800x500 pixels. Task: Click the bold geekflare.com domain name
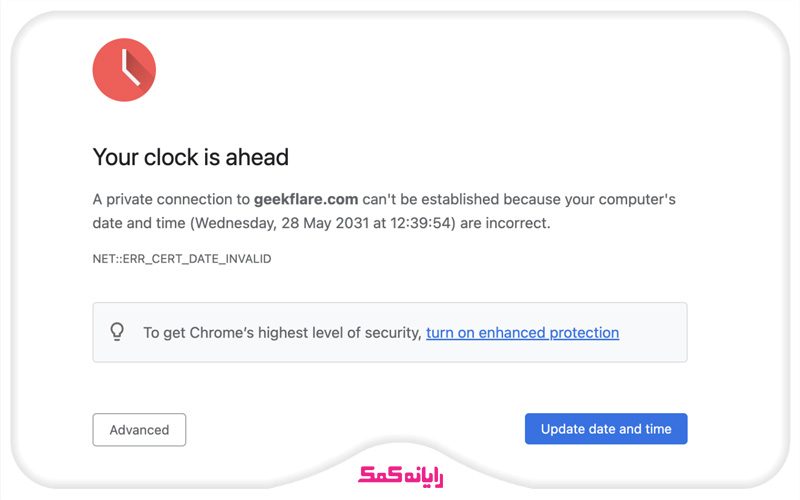tap(305, 199)
